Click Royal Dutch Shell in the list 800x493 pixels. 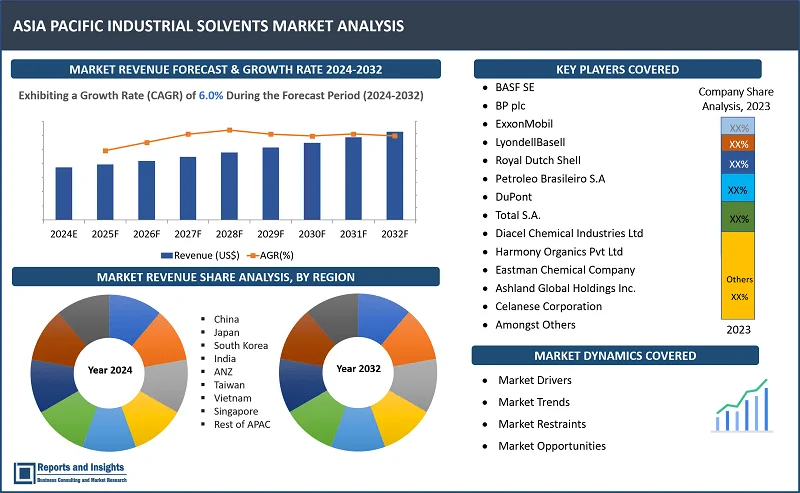(538, 160)
